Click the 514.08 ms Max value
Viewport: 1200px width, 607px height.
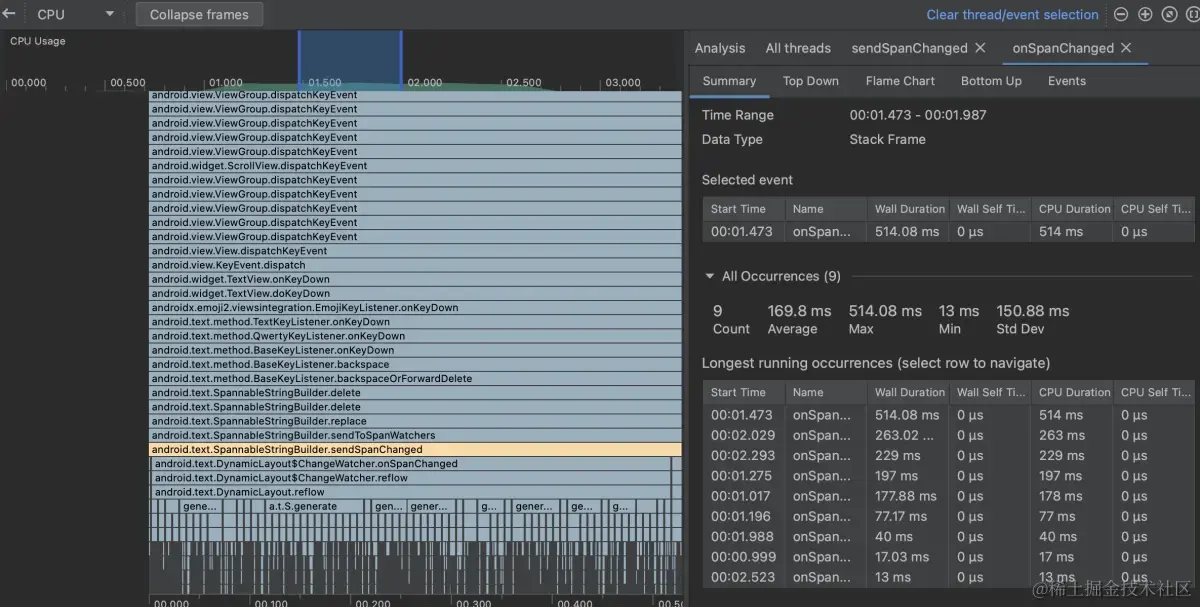coord(885,311)
